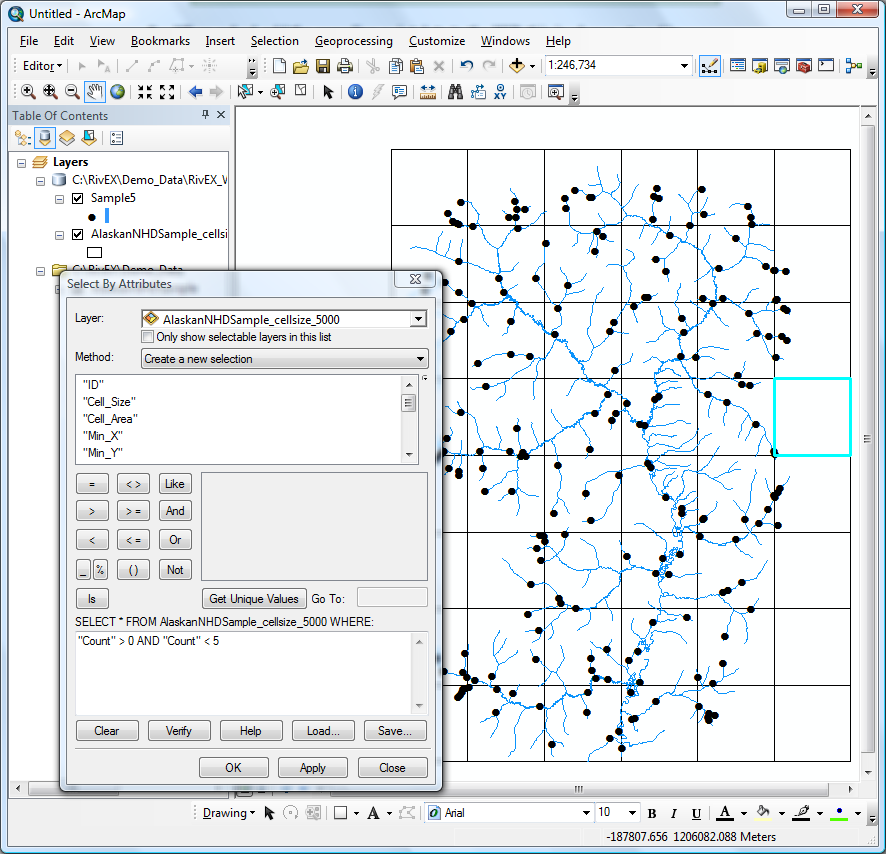Image resolution: width=886 pixels, height=854 pixels.
Task: Select the Measure ruler tool
Action: tap(428, 92)
